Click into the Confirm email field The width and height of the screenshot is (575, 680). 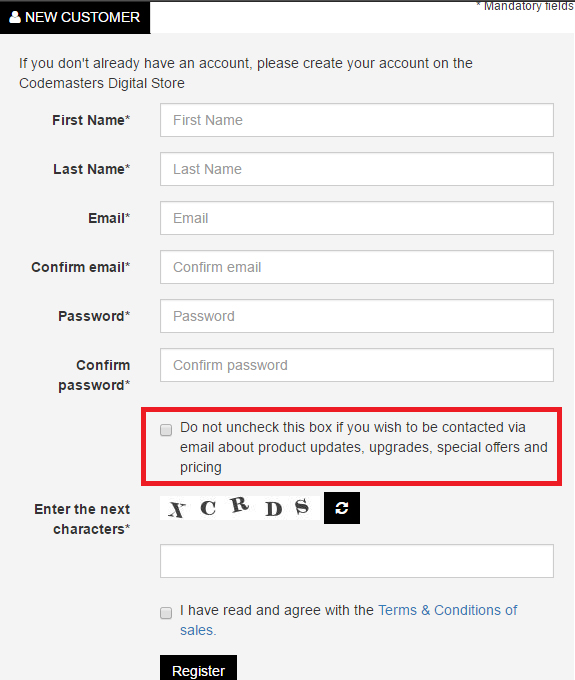tap(357, 267)
